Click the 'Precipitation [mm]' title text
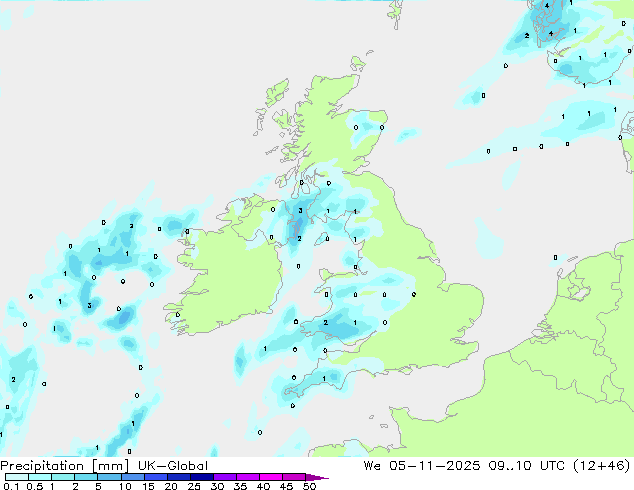 click(65, 466)
